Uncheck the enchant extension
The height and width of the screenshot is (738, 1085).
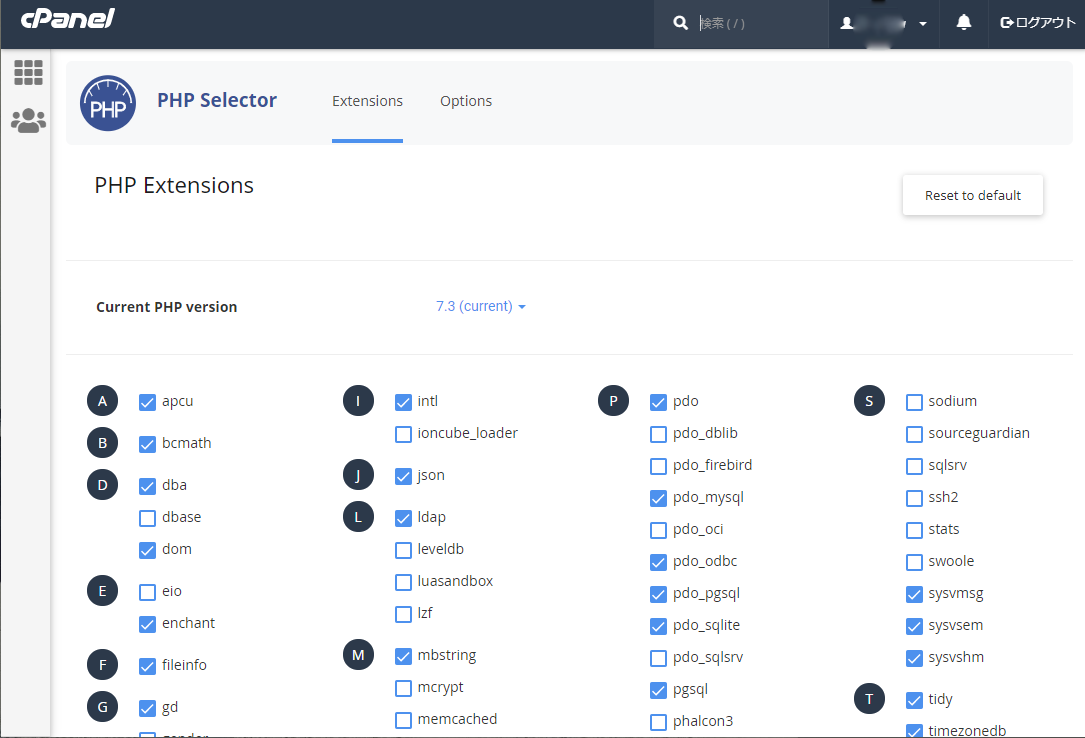click(147, 625)
